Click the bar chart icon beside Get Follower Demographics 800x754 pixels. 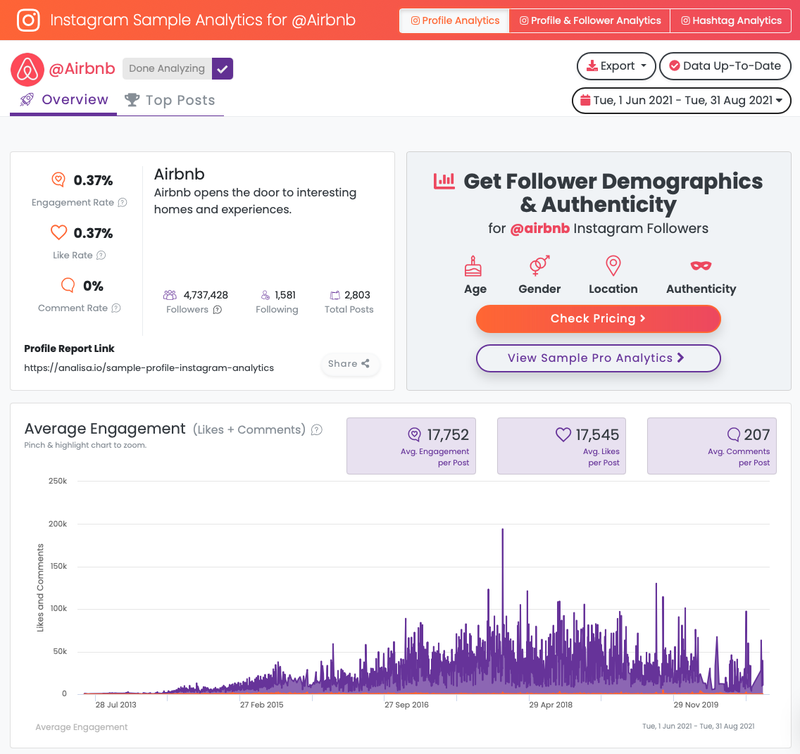[444, 181]
